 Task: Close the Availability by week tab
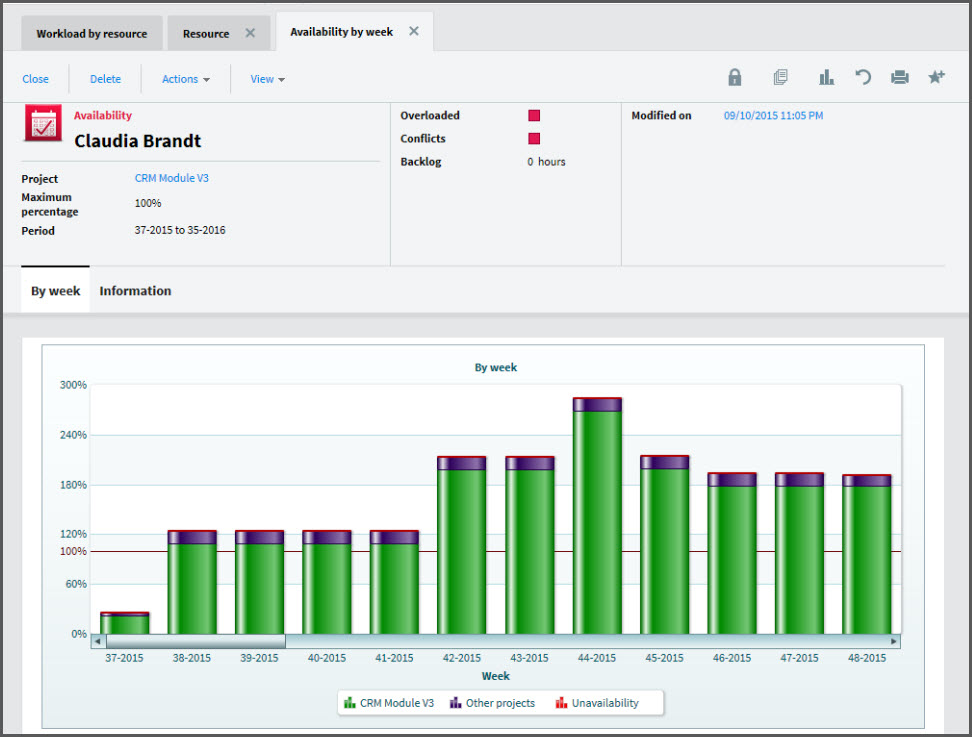coord(414,31)
